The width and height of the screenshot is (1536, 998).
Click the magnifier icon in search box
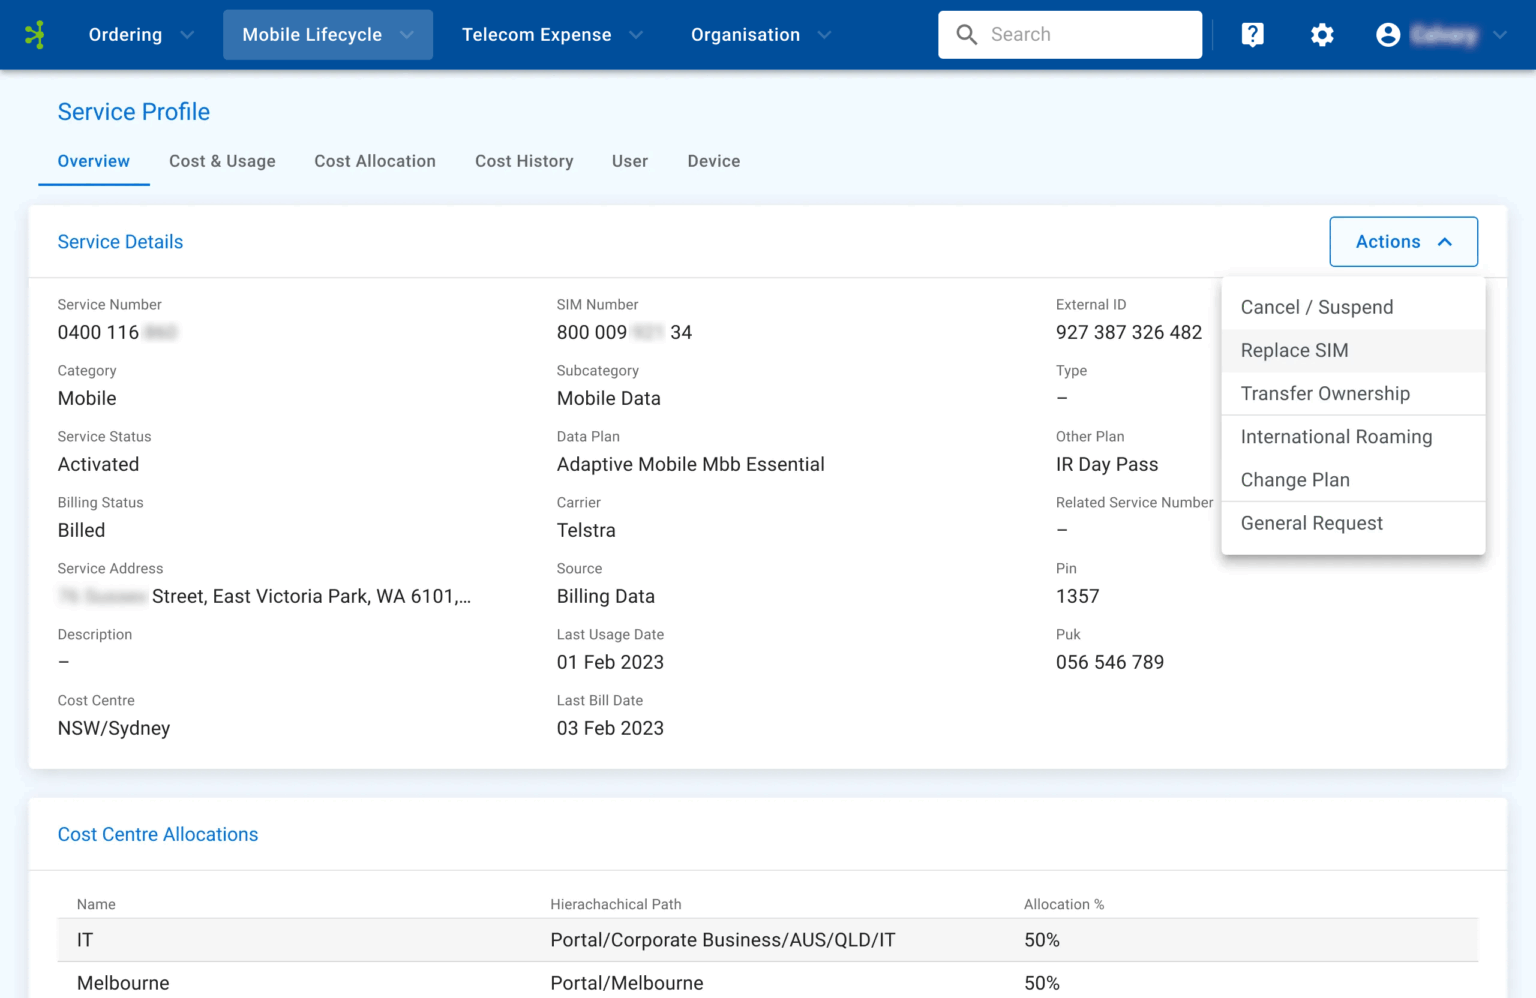coord(966,35)
